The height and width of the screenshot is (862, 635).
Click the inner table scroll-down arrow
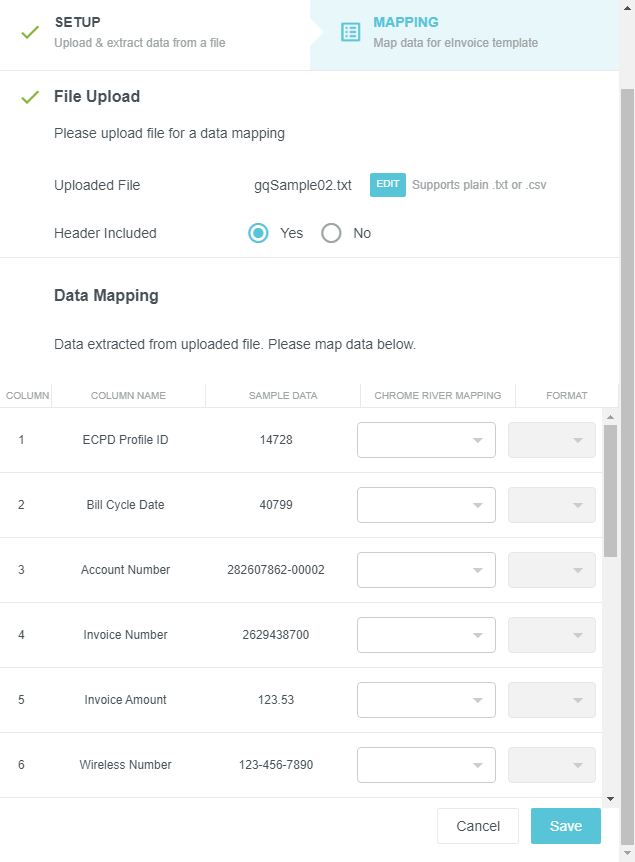[x=610, y=799]
